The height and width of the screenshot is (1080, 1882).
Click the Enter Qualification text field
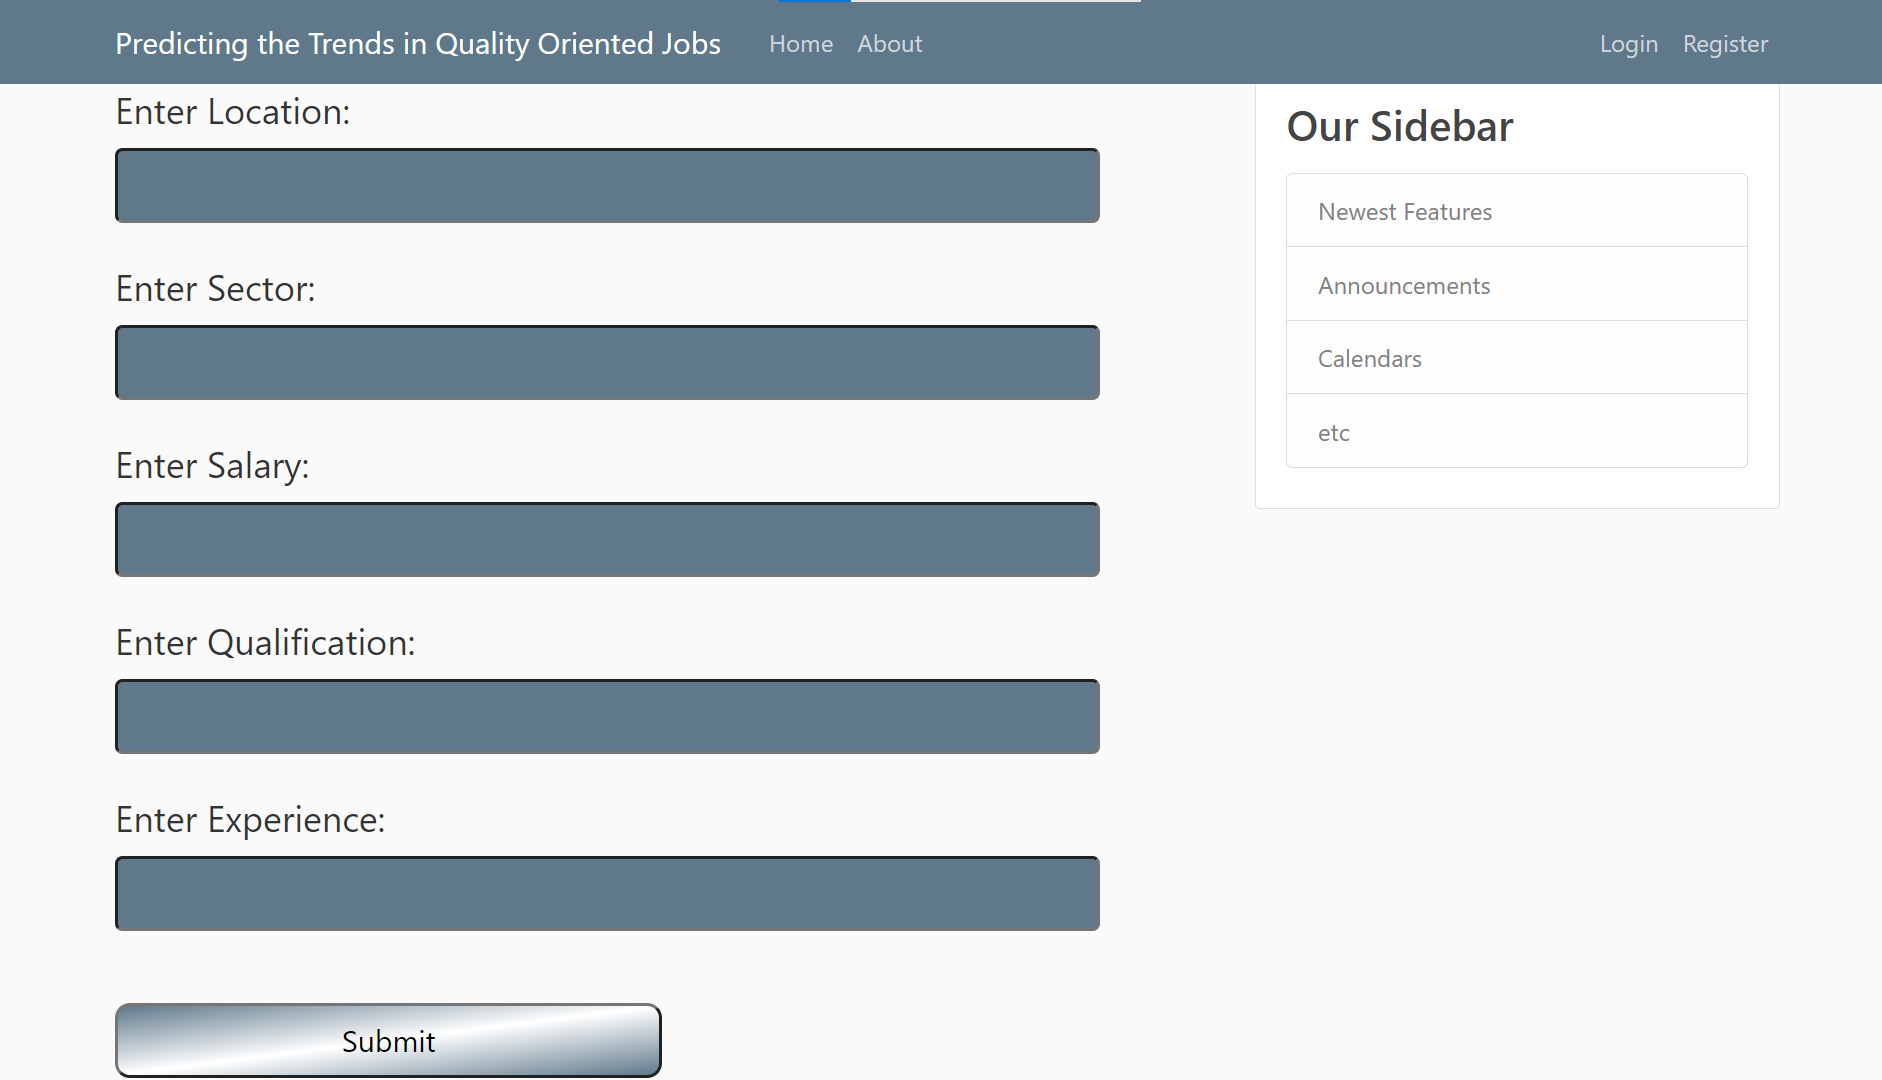click(607, 717)
